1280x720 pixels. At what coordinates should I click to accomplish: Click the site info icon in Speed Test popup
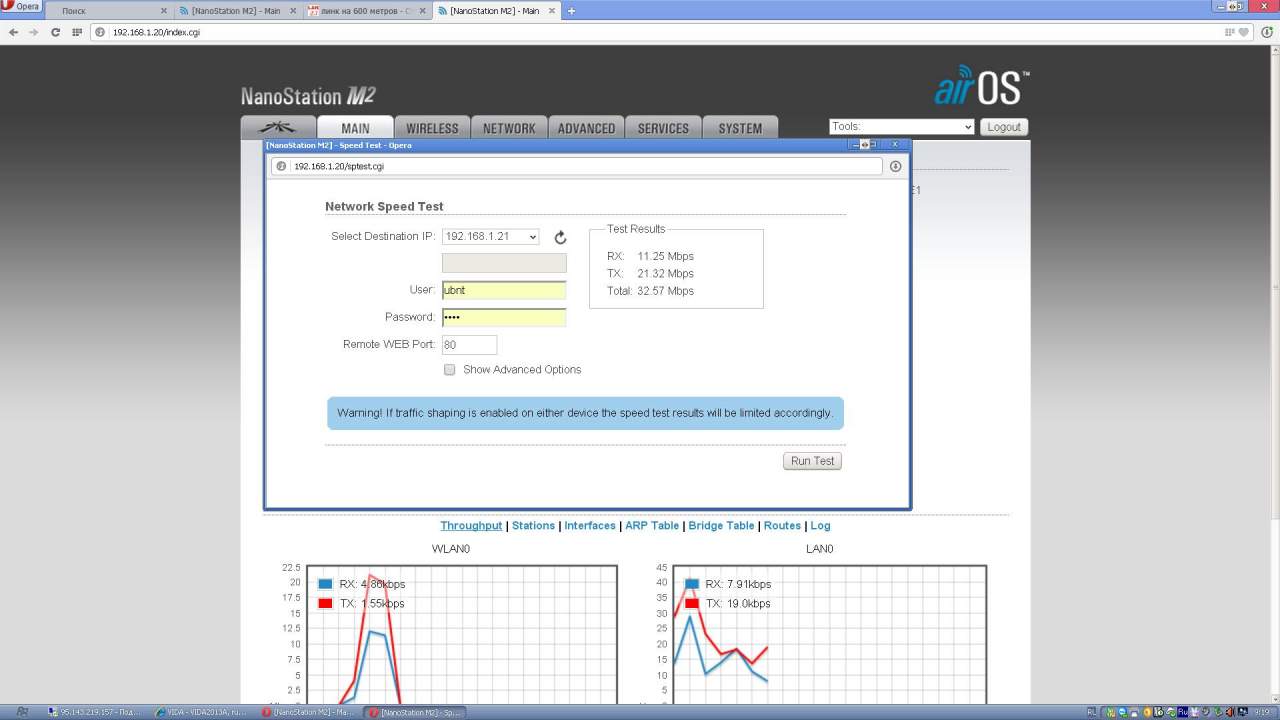(x=281, y=166)
